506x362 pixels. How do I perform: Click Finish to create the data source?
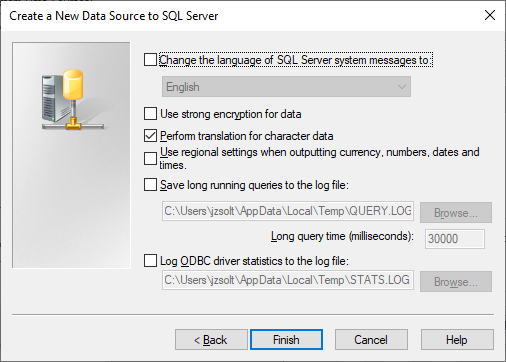pyautogui.click(x=286, y=340)
